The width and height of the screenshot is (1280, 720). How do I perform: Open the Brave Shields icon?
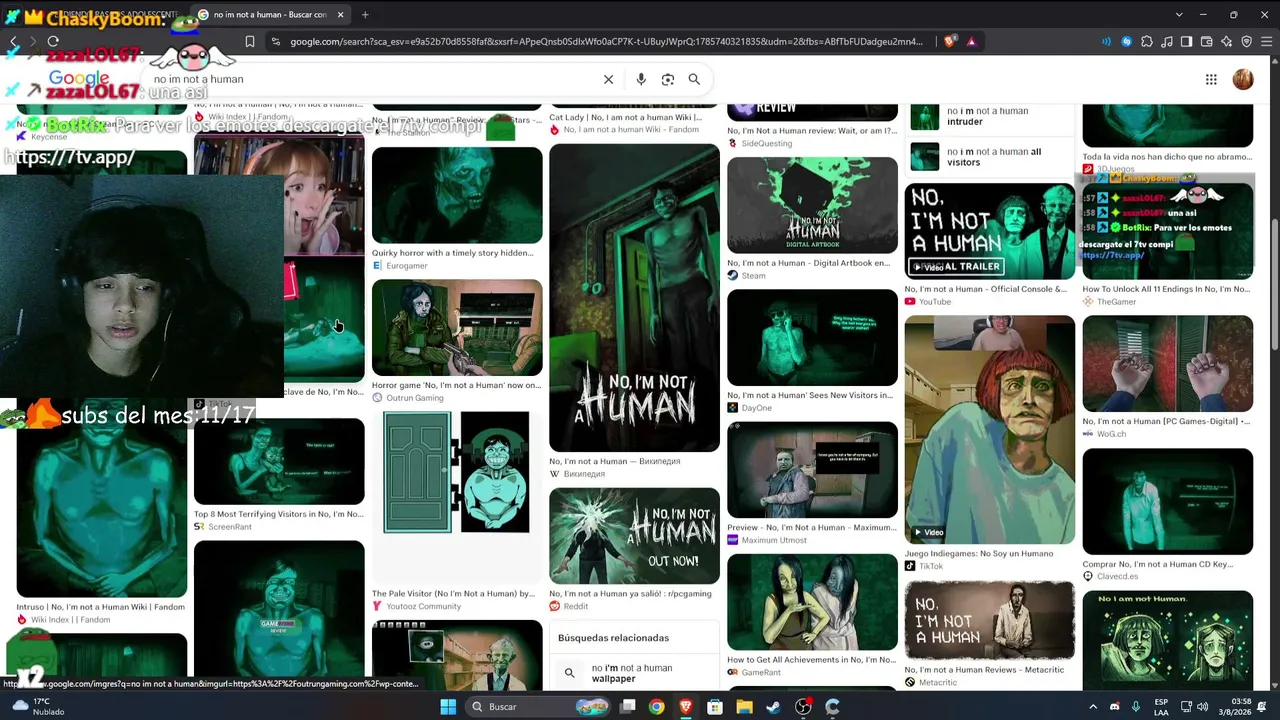point(950,41)
